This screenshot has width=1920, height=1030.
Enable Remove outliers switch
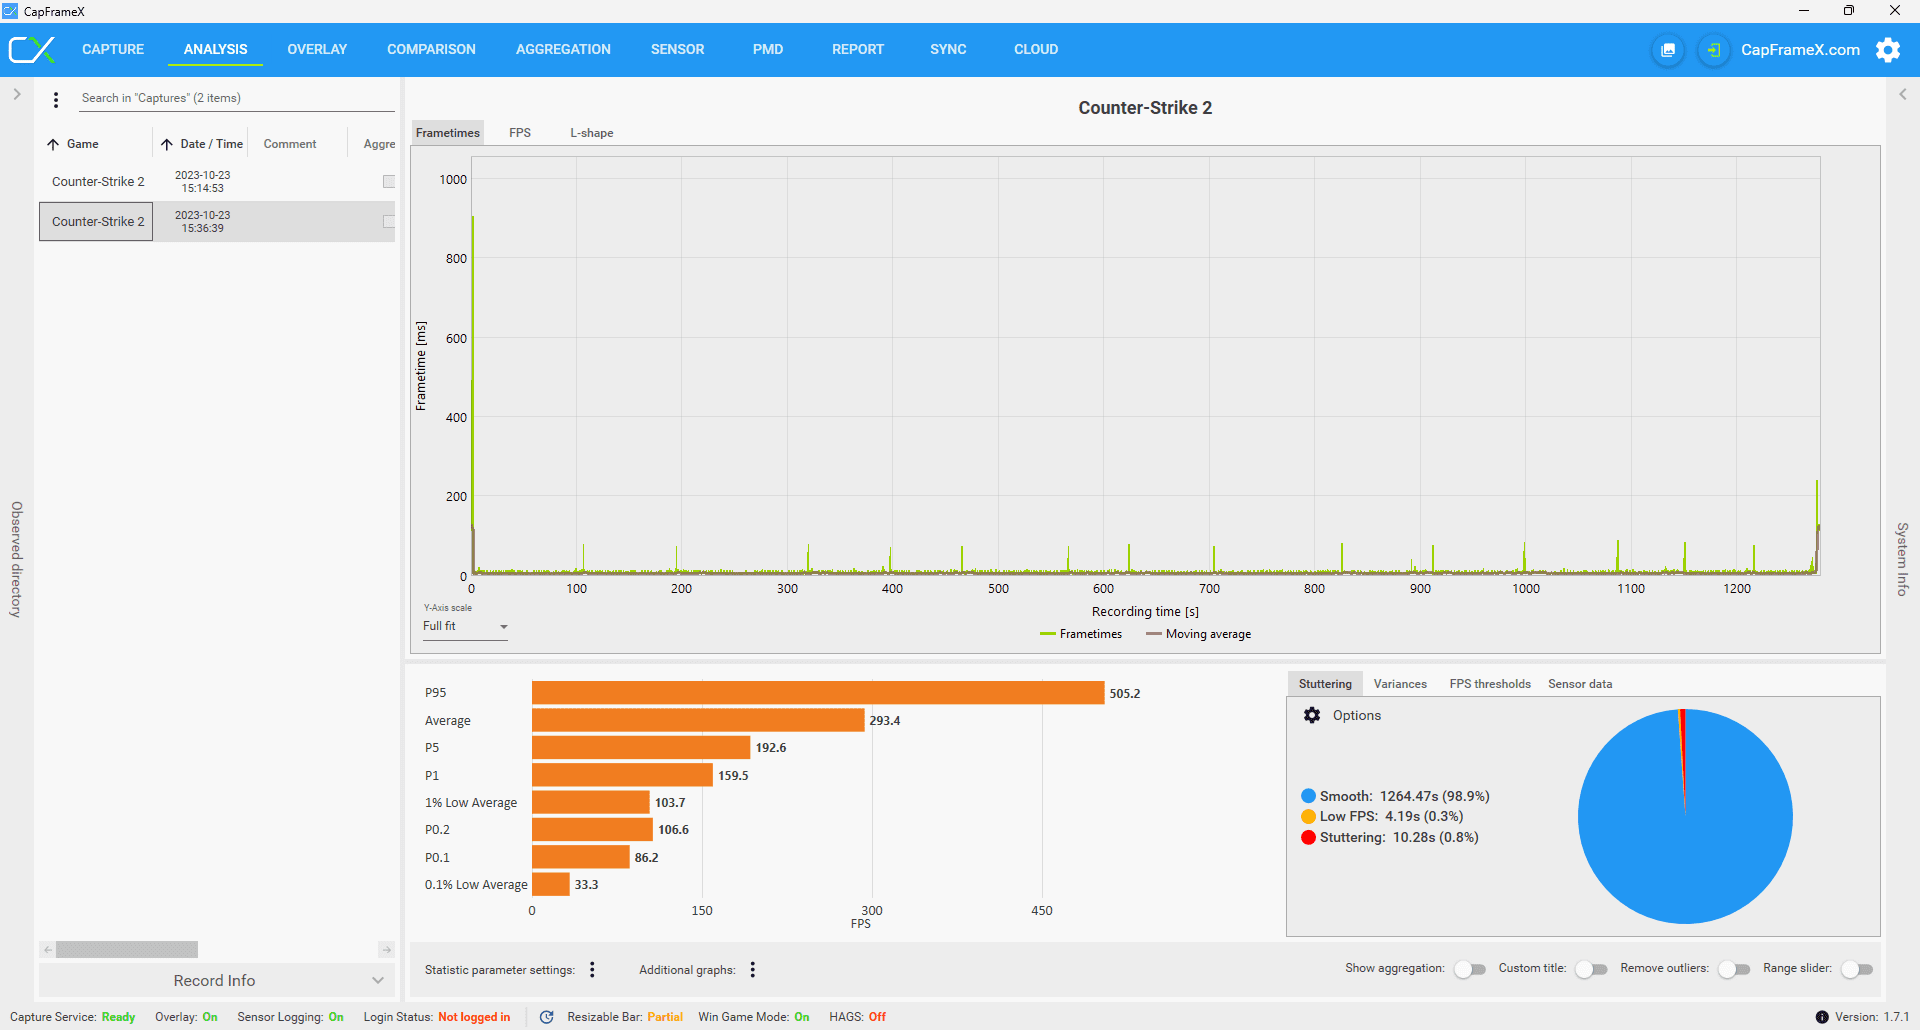point(1734,969)
